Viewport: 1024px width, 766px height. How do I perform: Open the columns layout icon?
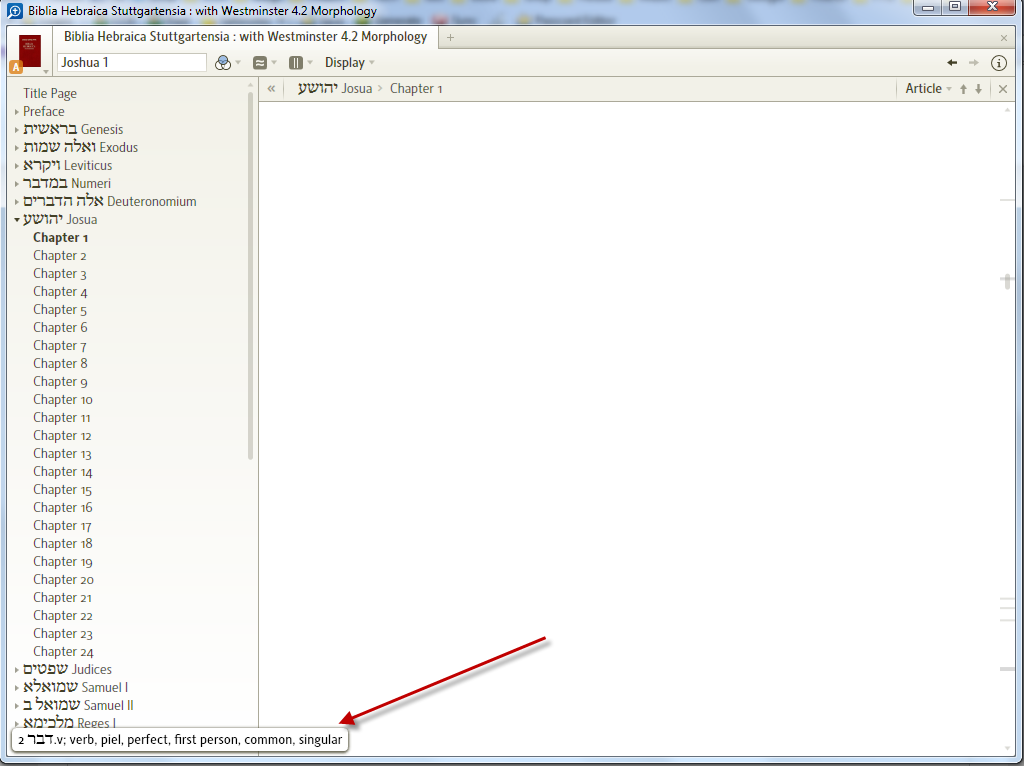[x=296, y=63]
